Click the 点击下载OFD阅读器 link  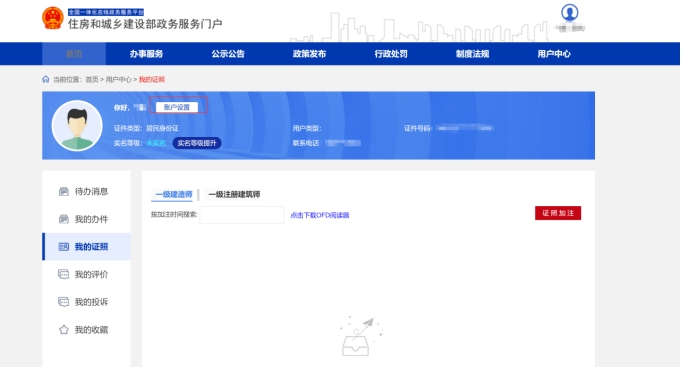point(320,215)
